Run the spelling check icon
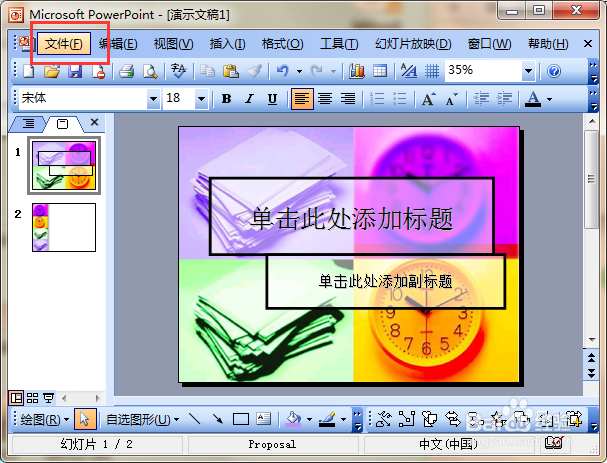 tap(178, 71)
